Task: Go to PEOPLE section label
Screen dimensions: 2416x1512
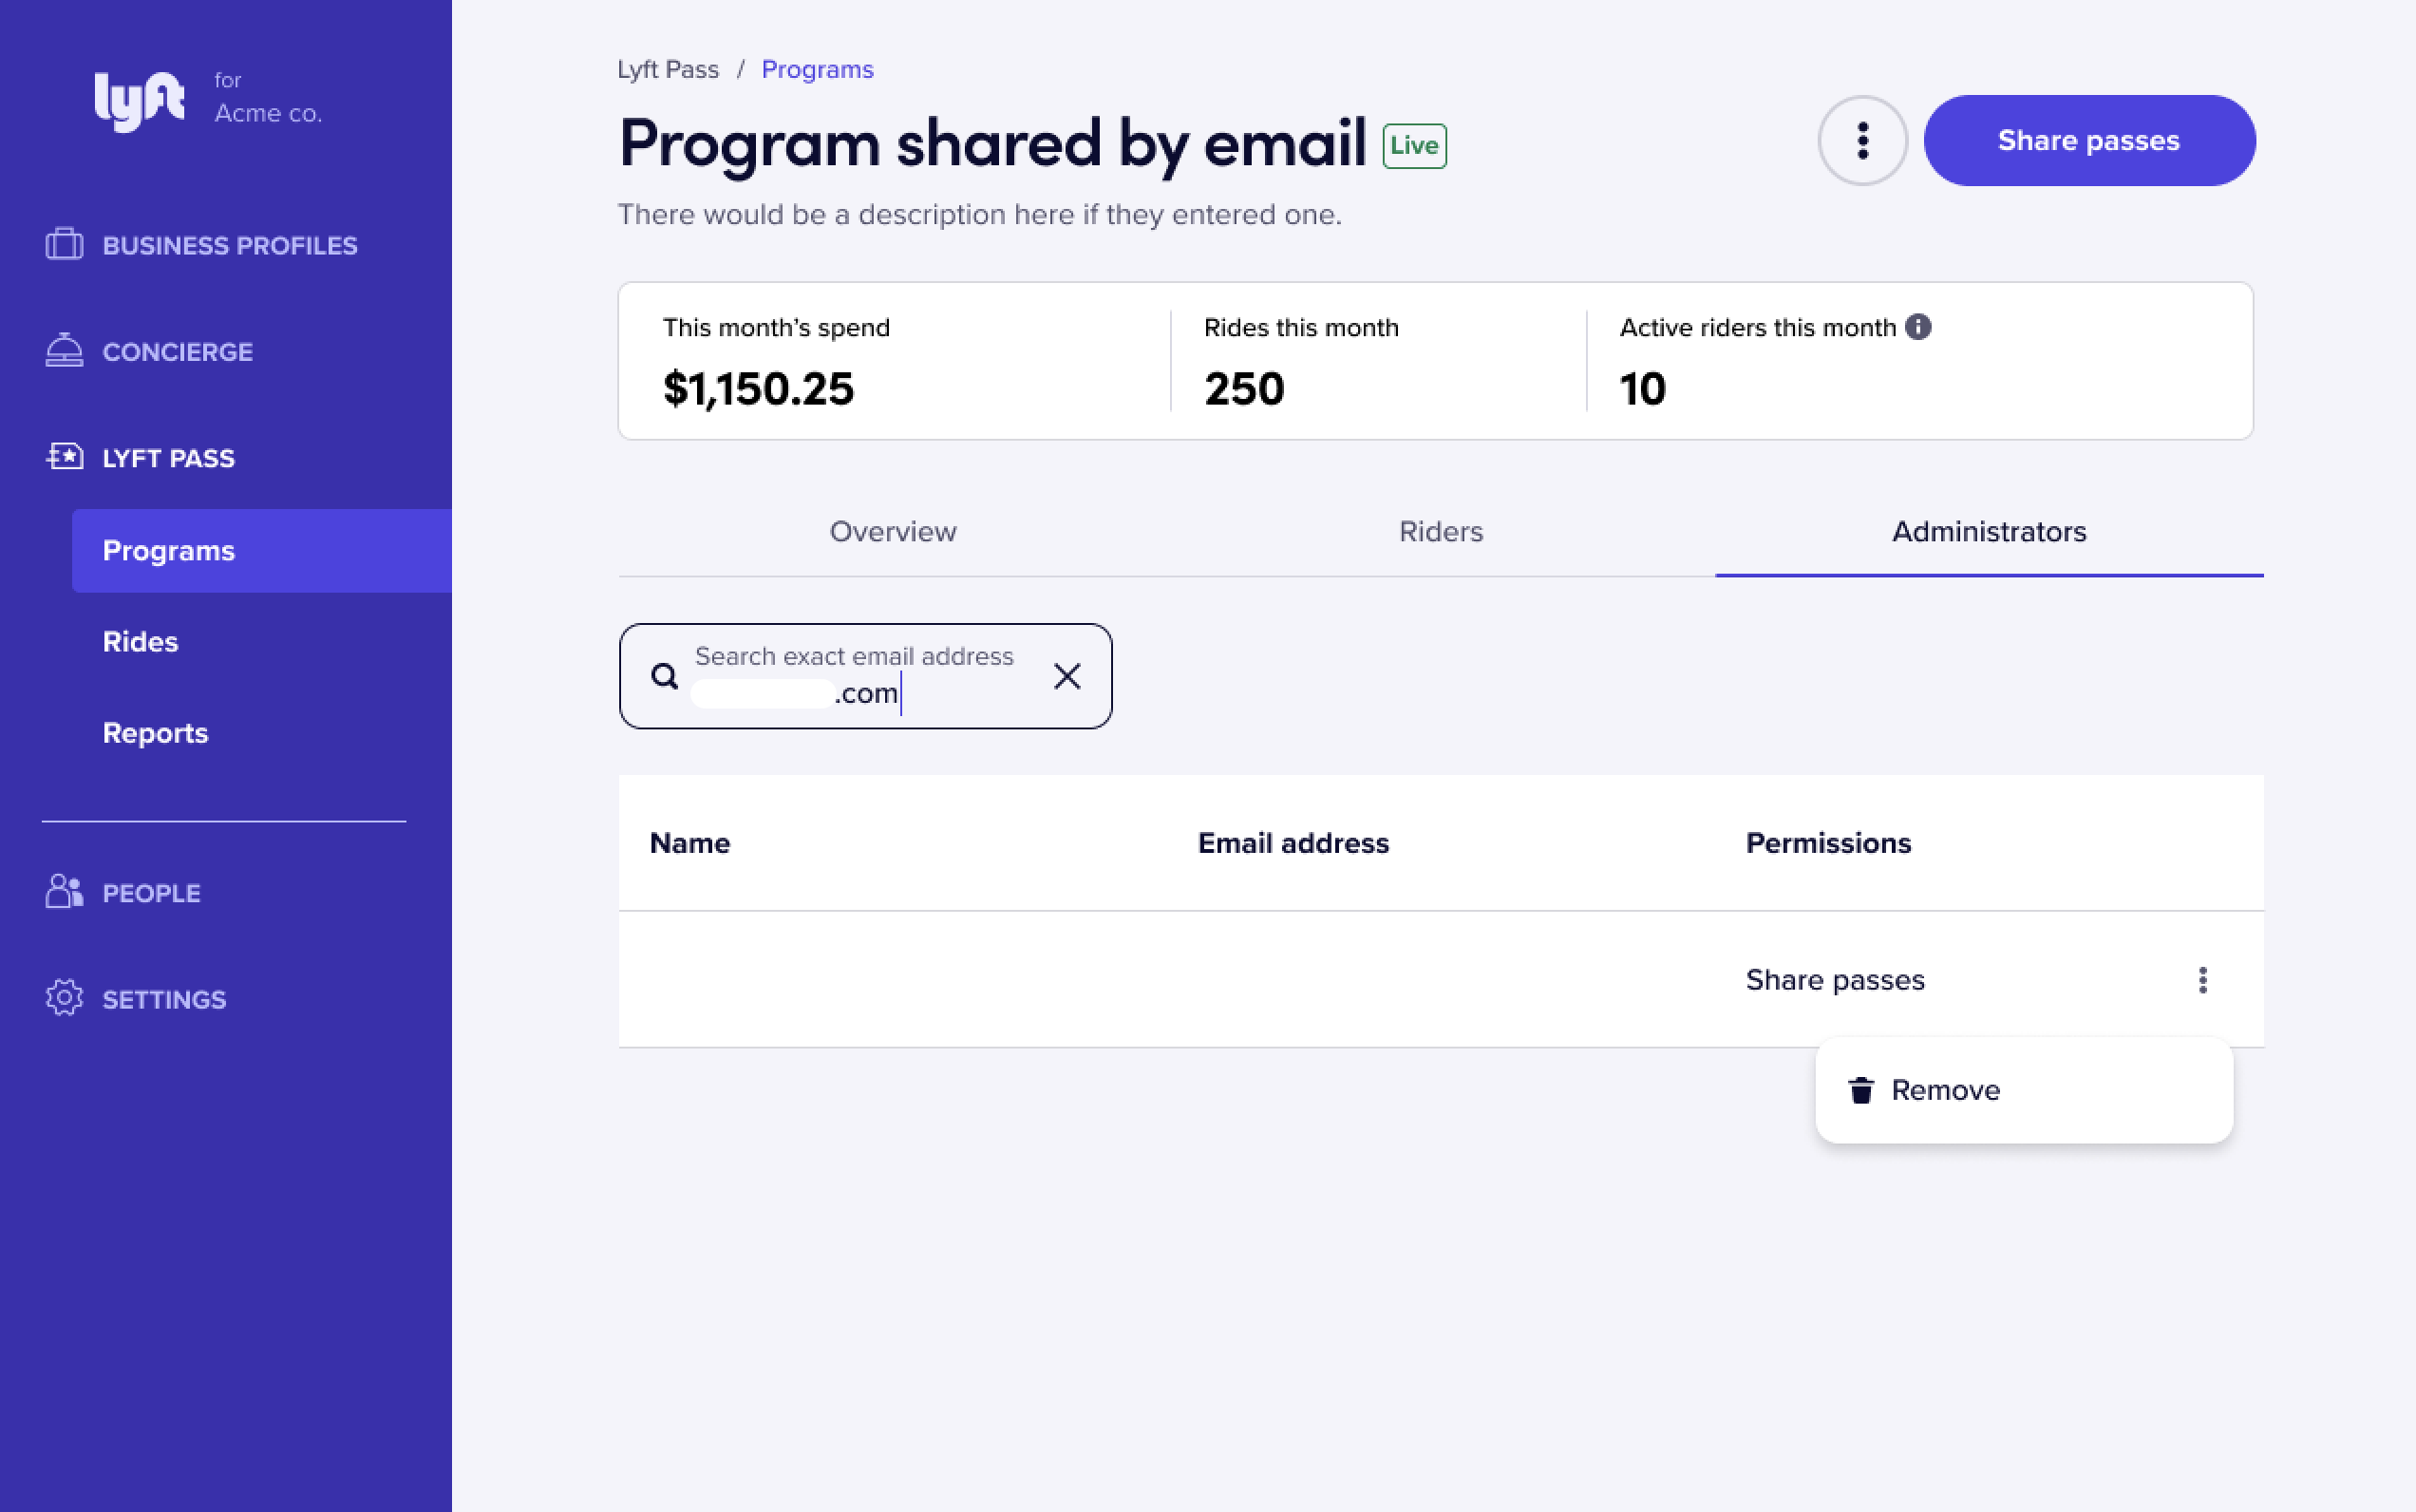Action: (152, 893)
